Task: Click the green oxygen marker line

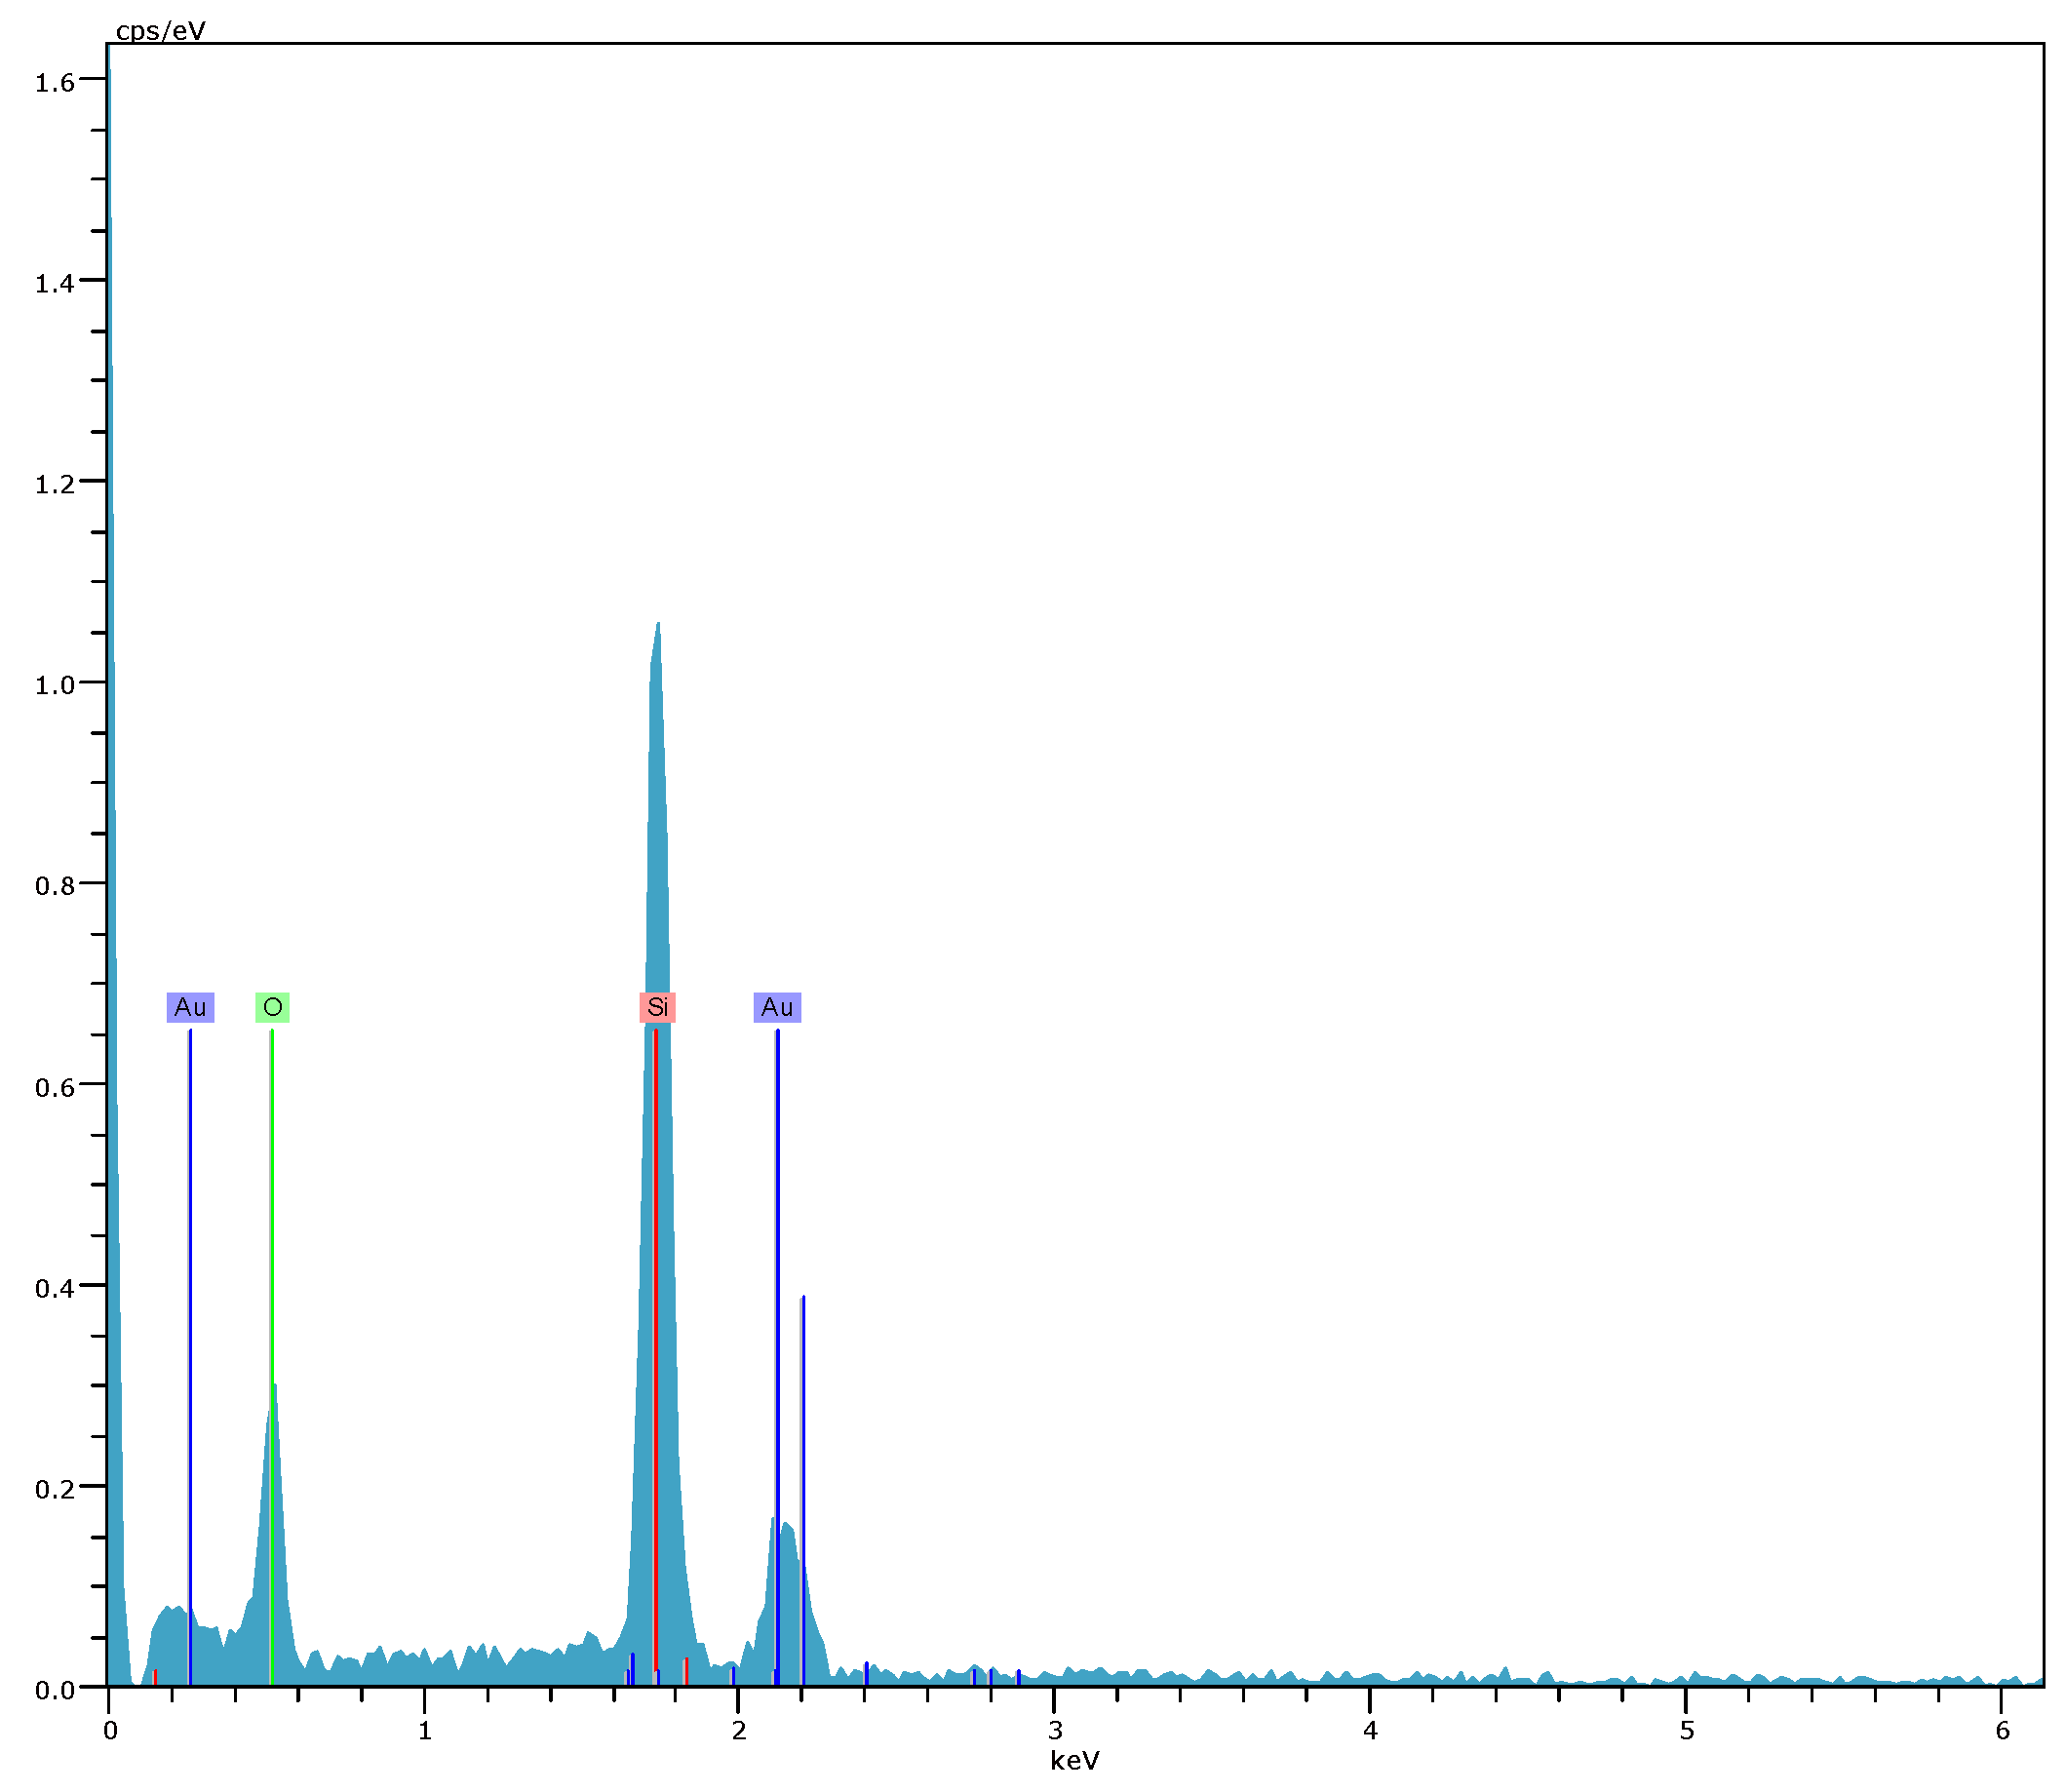Action: (271, 1200)
